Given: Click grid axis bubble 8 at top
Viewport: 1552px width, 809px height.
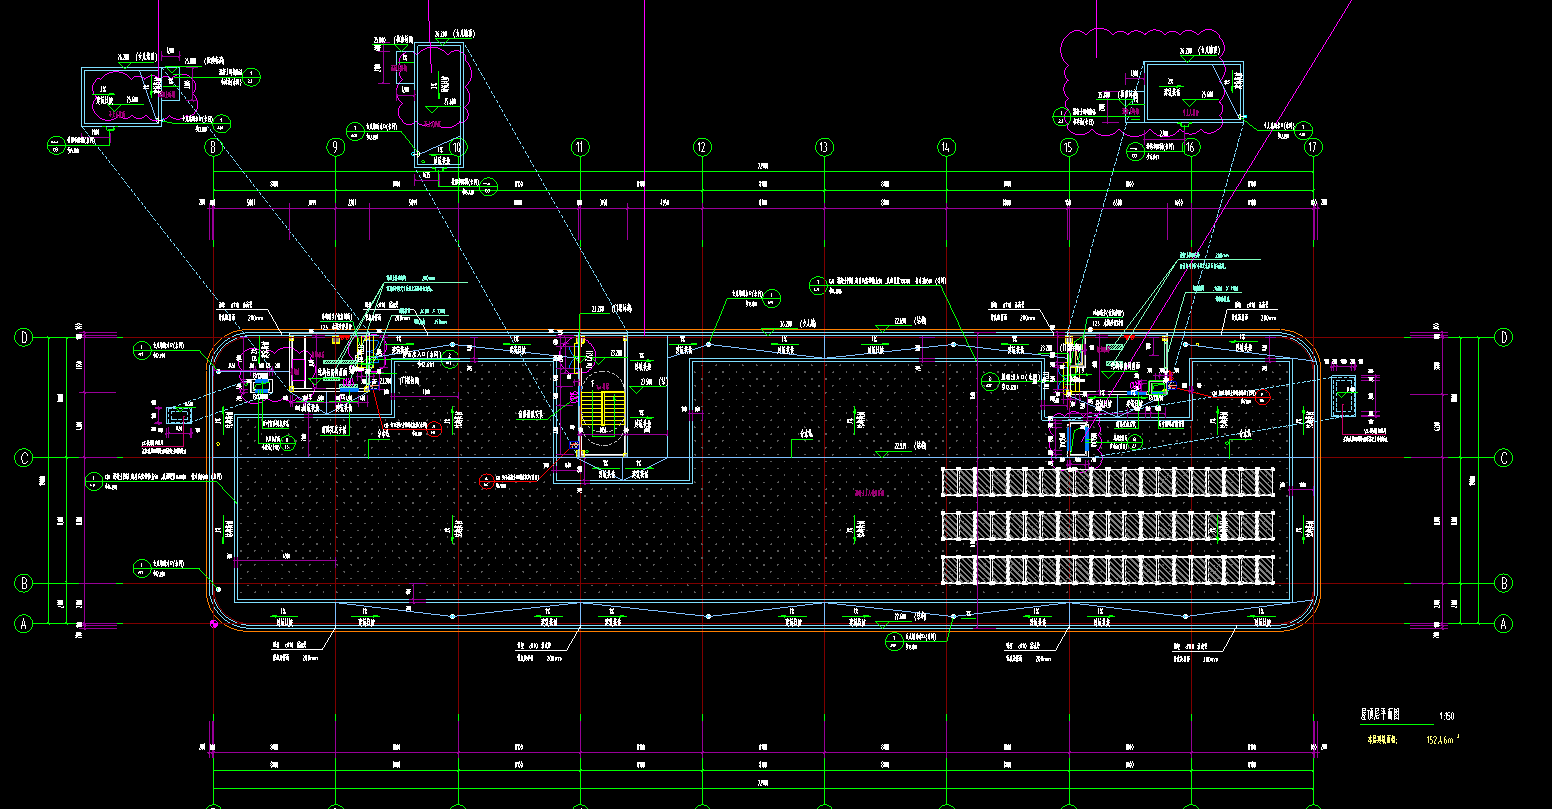Looking at the screenshot, I should point(213,147).
